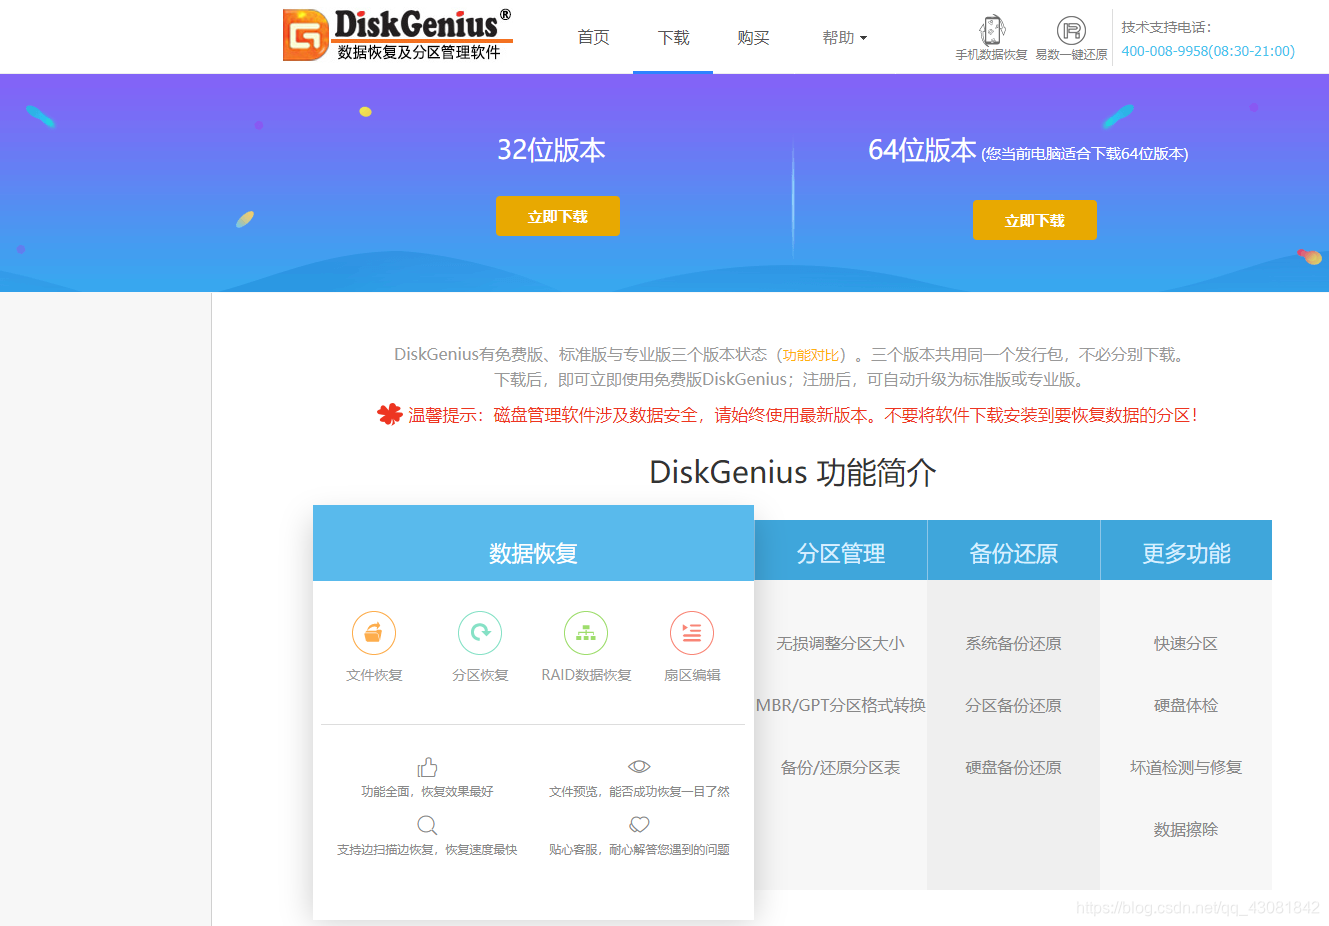Switch to the 数据恢复 tab
The width and height of the screenshot is (1329, 926).
533,543
